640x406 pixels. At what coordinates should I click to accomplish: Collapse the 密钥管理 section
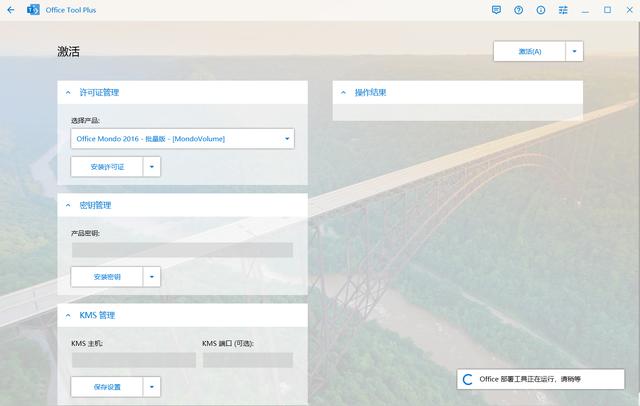click(68, 205)
